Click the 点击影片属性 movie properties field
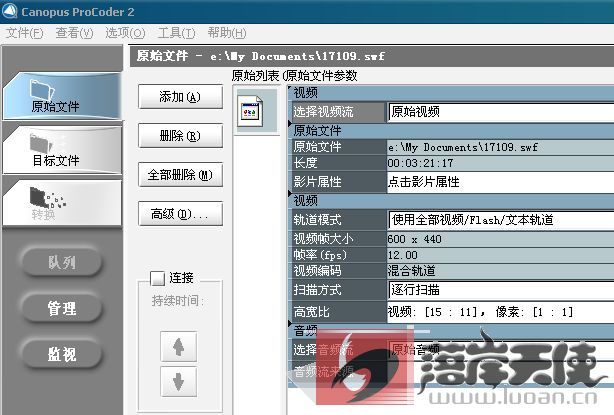 click(x=501, y=182)
